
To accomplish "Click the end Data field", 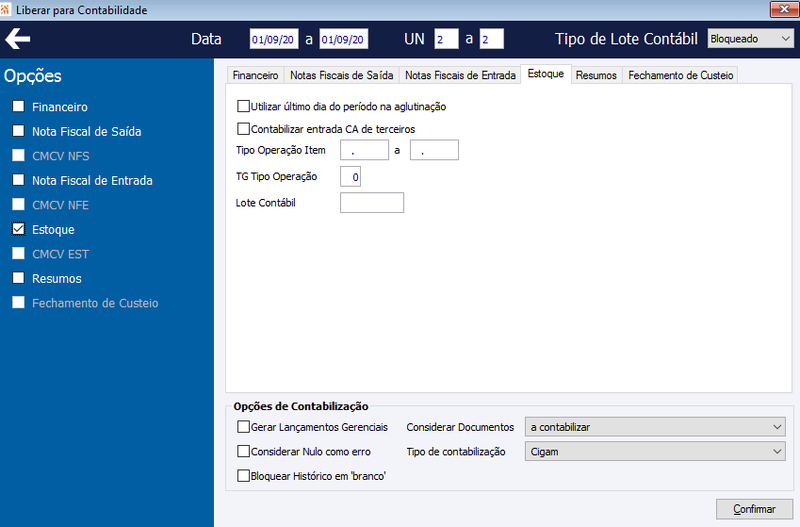I will pyautogui.click(x=343, y=39).
